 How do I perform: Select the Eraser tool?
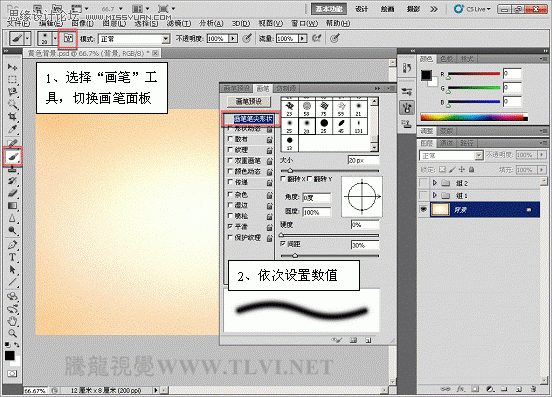[x=12, y=193]
